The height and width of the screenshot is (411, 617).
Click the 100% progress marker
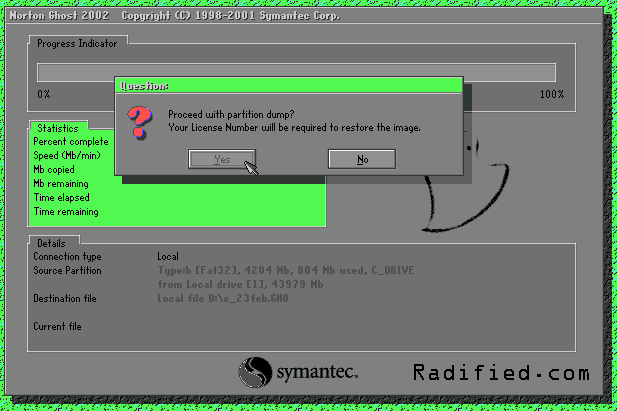point(552,94)
